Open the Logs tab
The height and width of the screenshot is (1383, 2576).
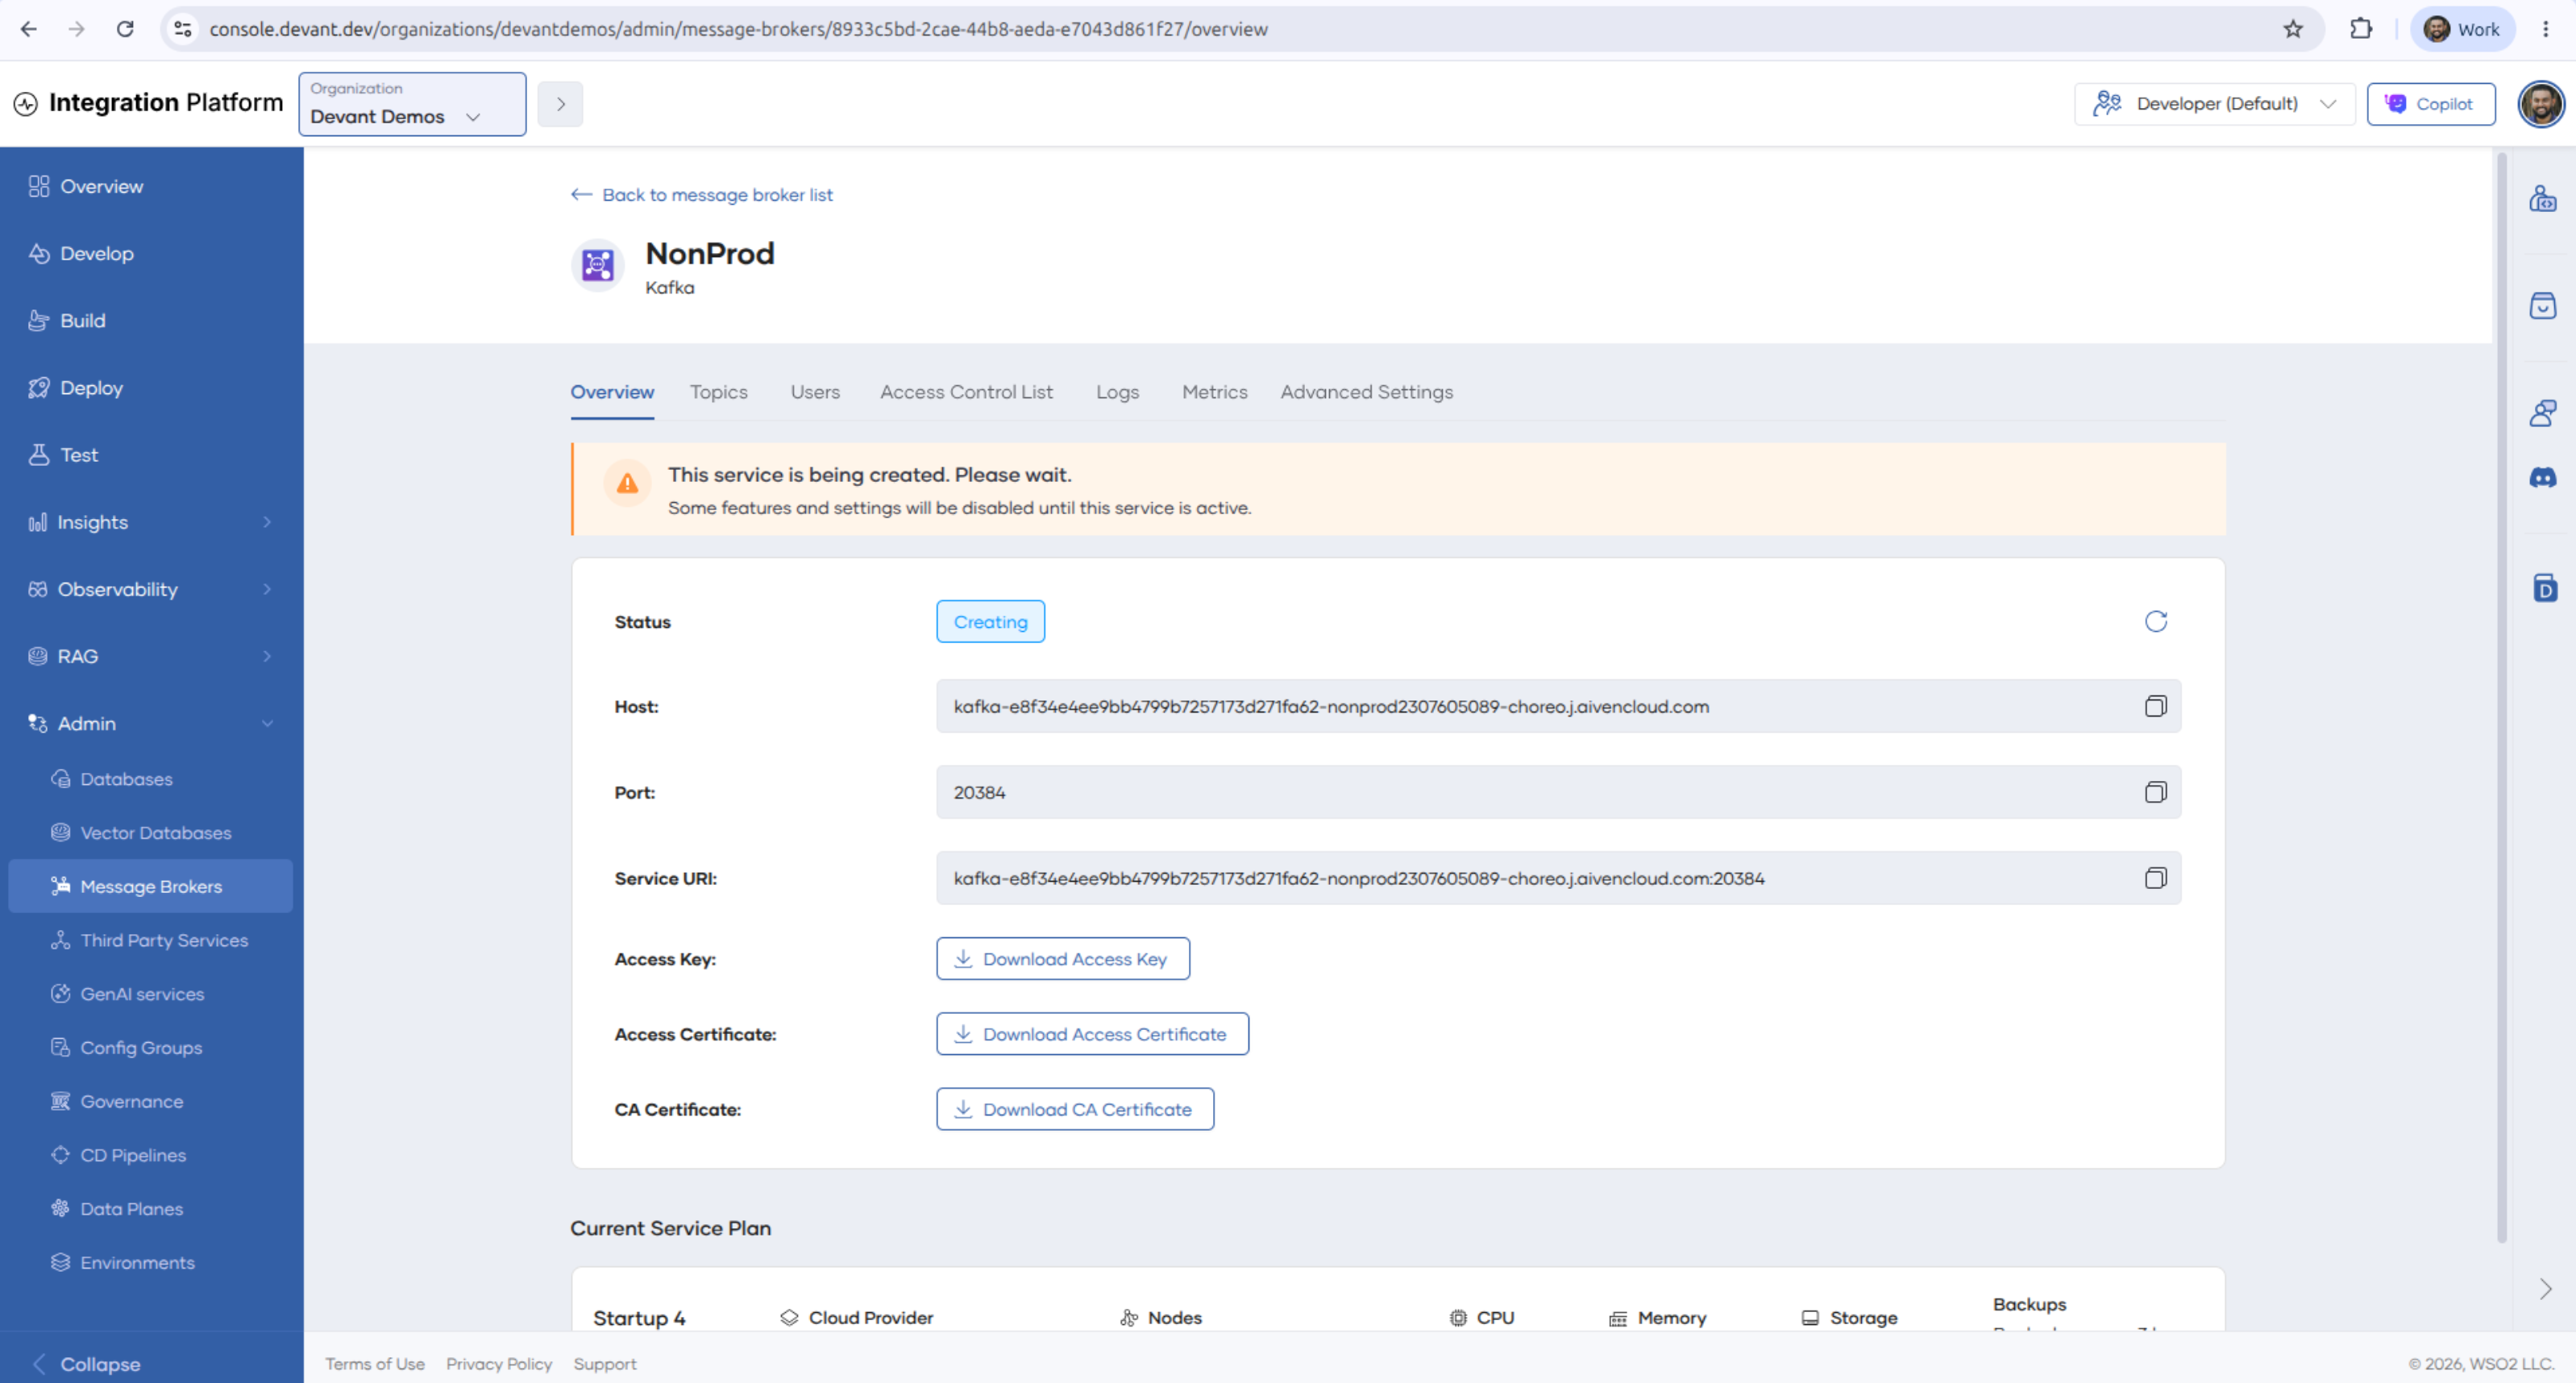tap(1117, 392)
